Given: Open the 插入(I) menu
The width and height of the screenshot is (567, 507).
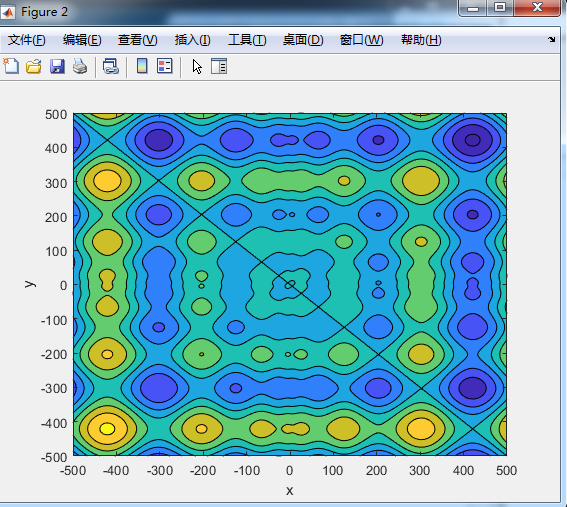Looking at the screenshot, I should 192,40.
